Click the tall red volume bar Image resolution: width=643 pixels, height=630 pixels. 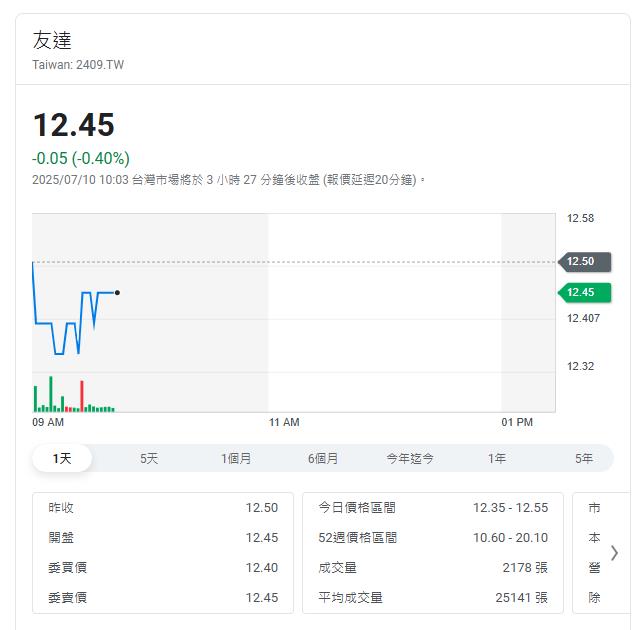[x=82, y=396]
